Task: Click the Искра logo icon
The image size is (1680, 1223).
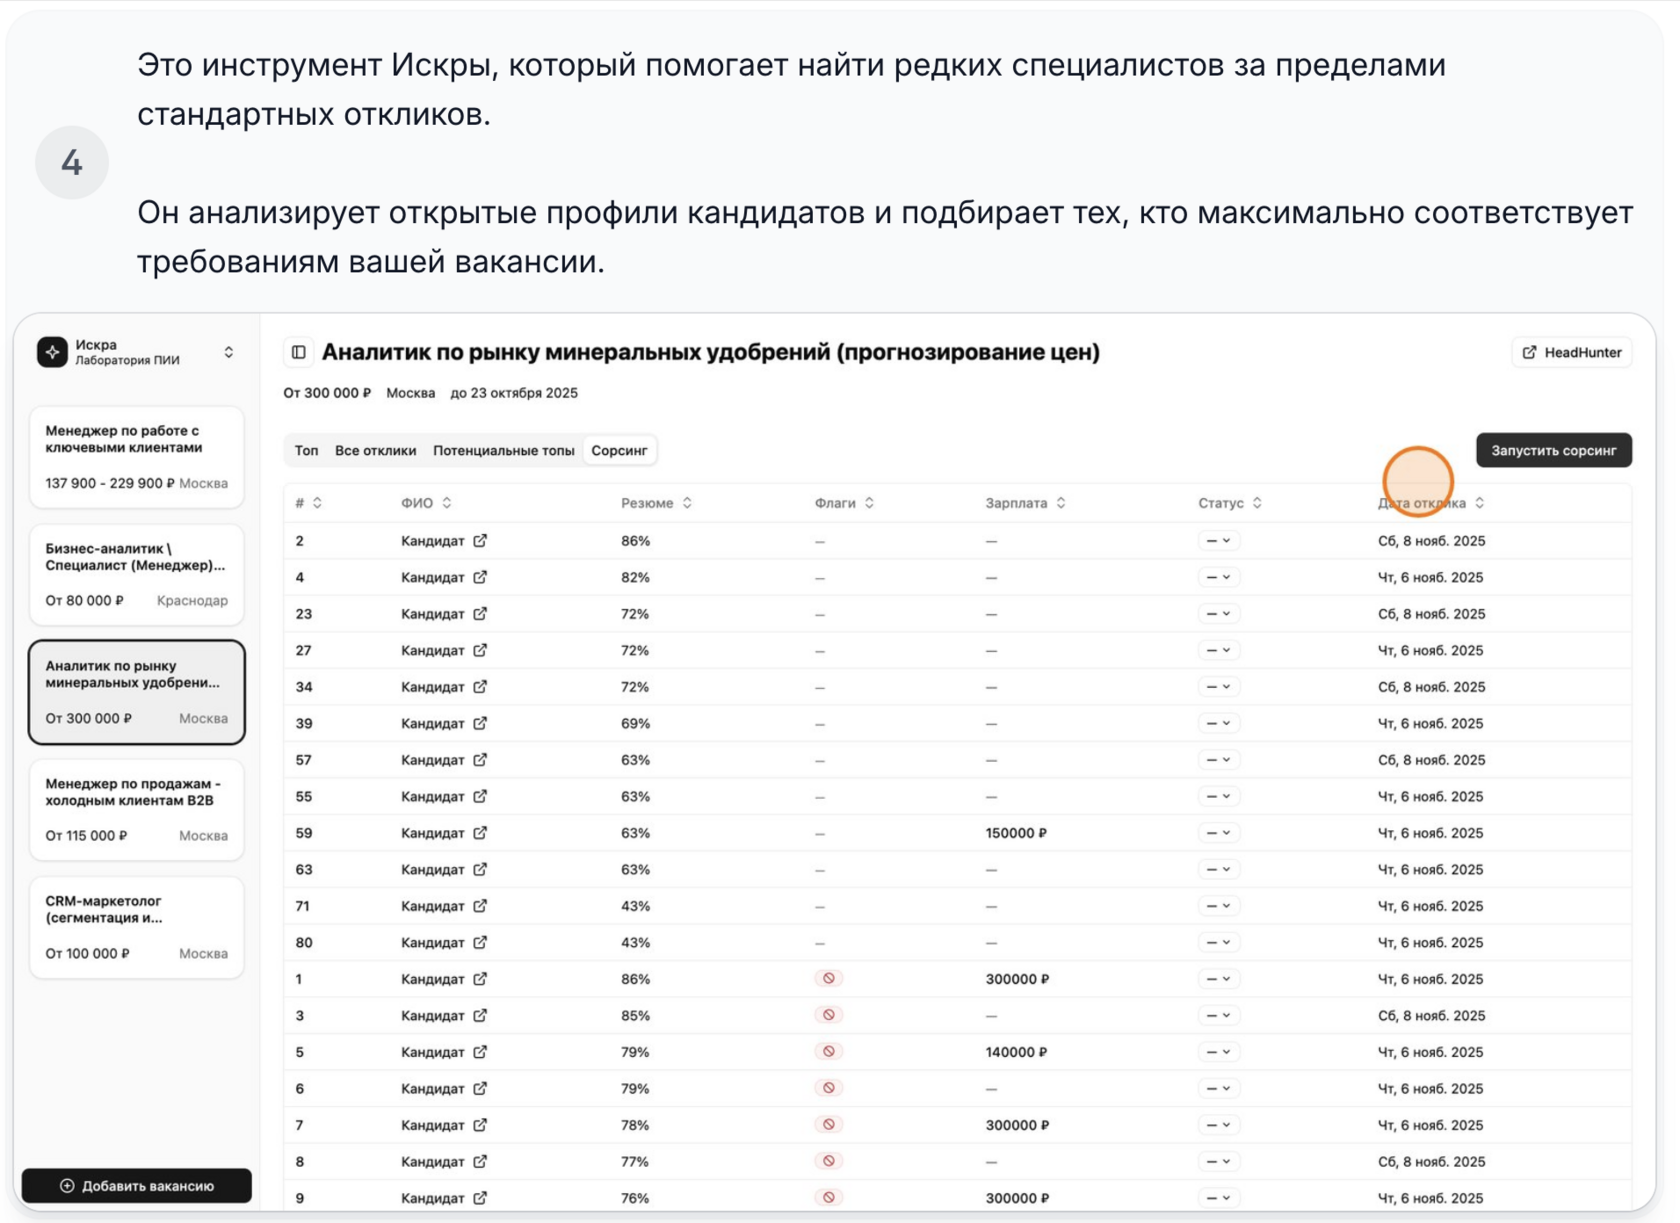Action: pyautogui.click(x=52, y=352)
